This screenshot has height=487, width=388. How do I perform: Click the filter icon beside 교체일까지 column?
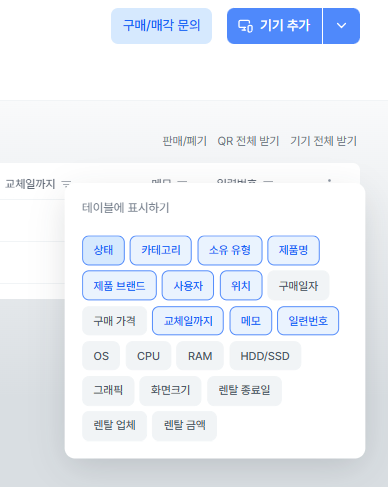(67, 183)
